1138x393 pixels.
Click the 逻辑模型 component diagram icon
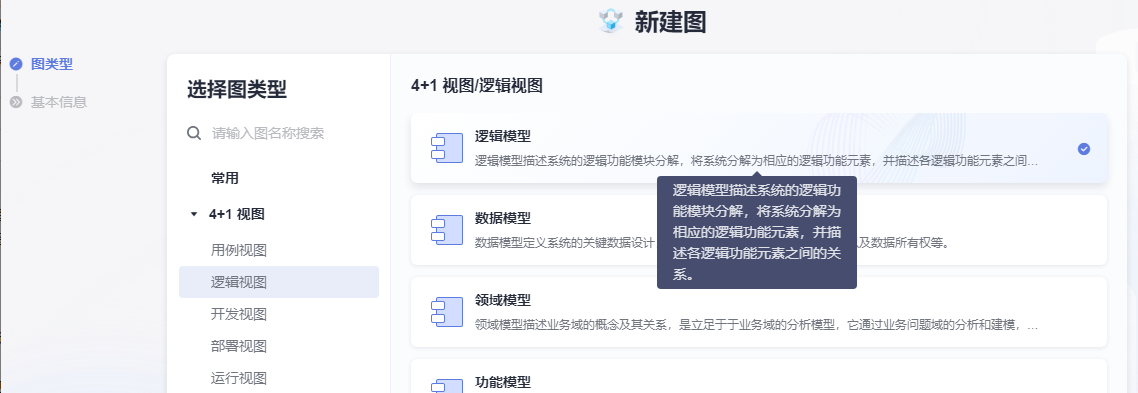coord(447,148)
